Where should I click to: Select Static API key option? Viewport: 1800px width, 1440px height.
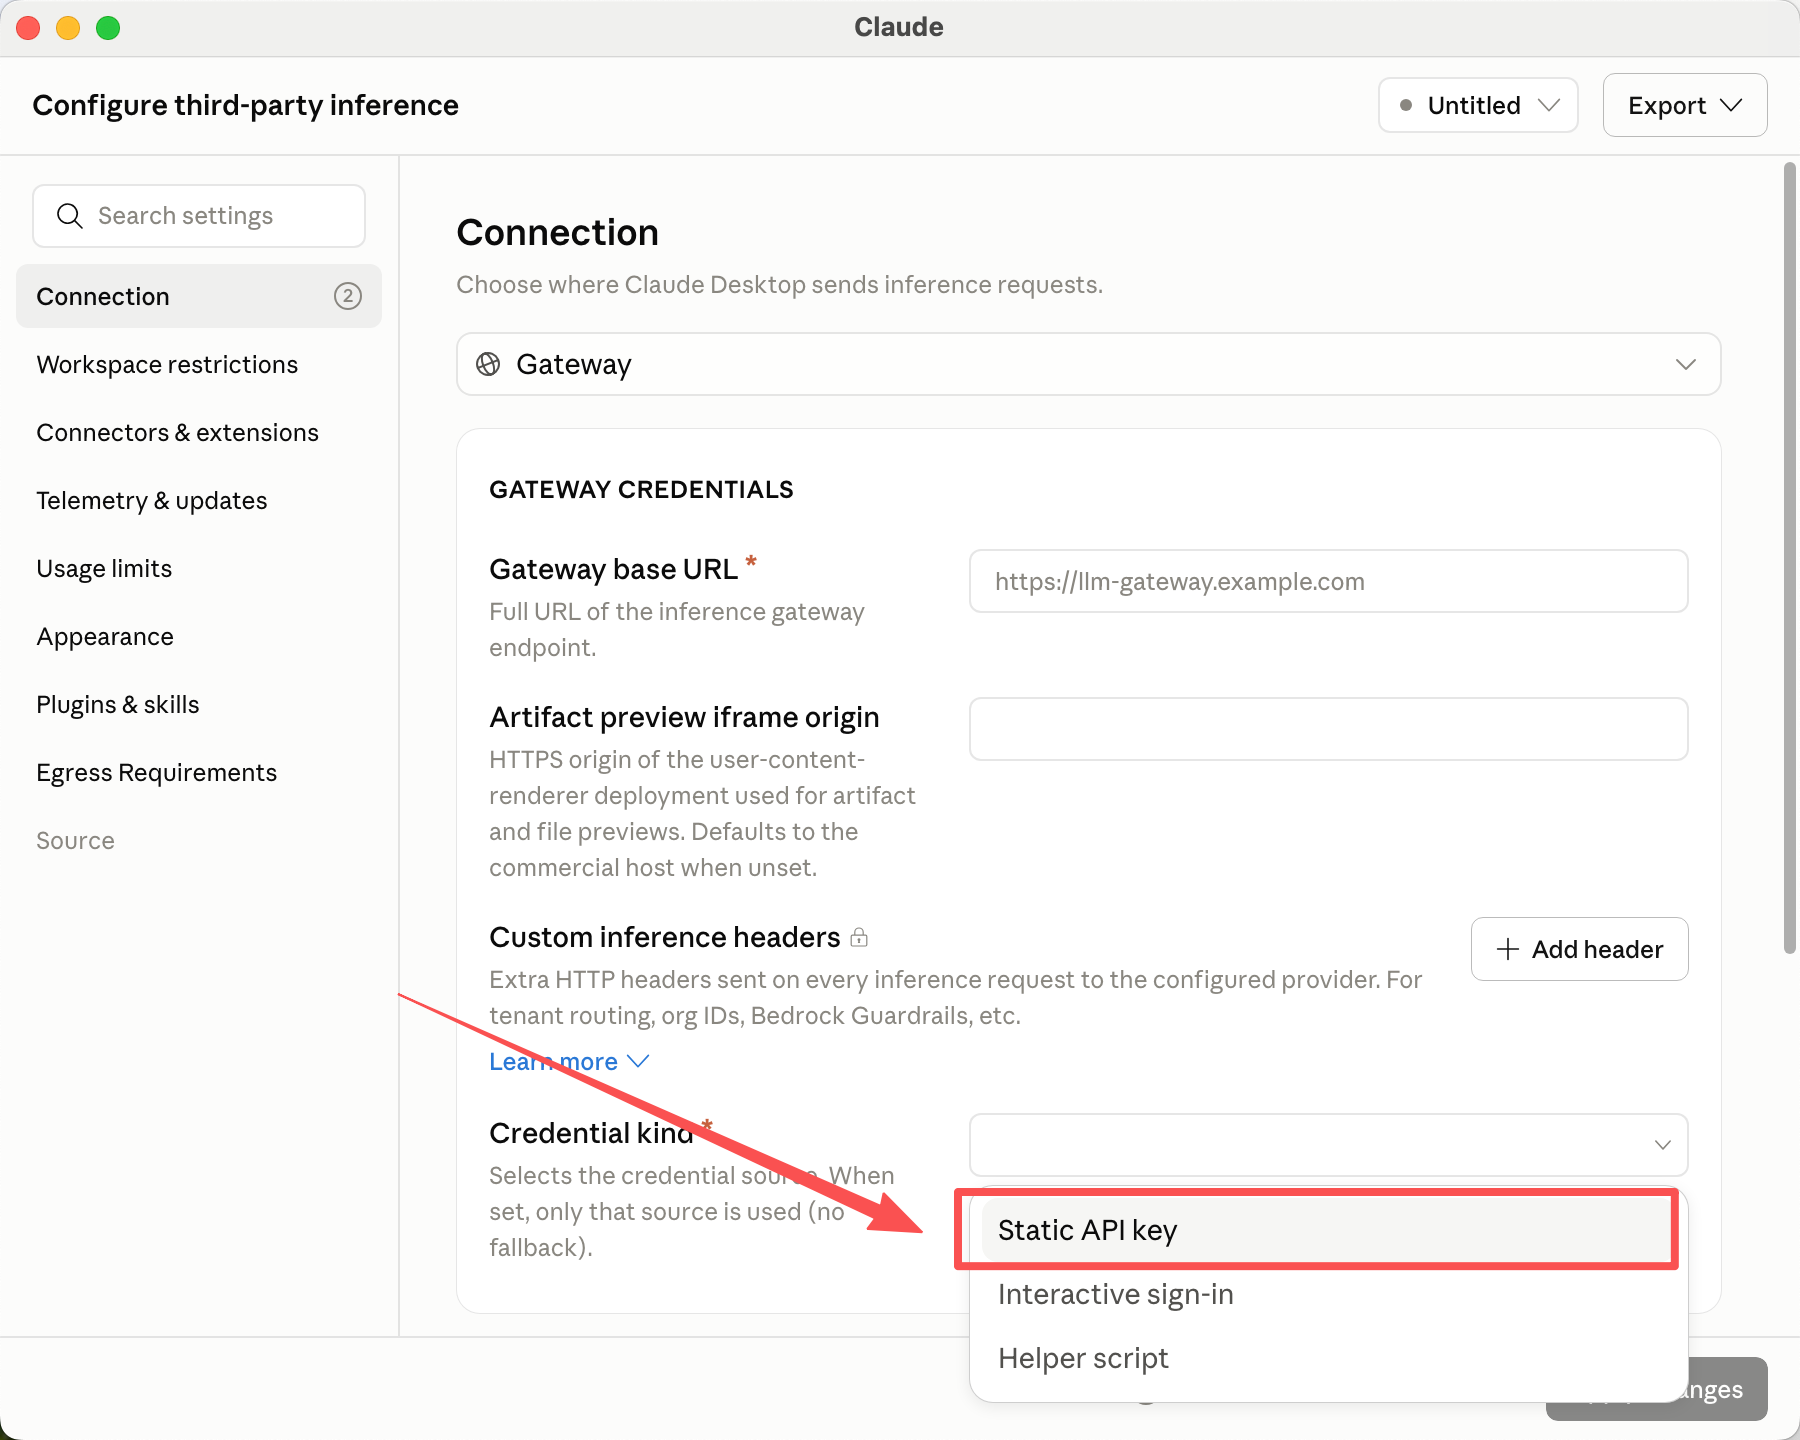[x=1327, y=1230]
